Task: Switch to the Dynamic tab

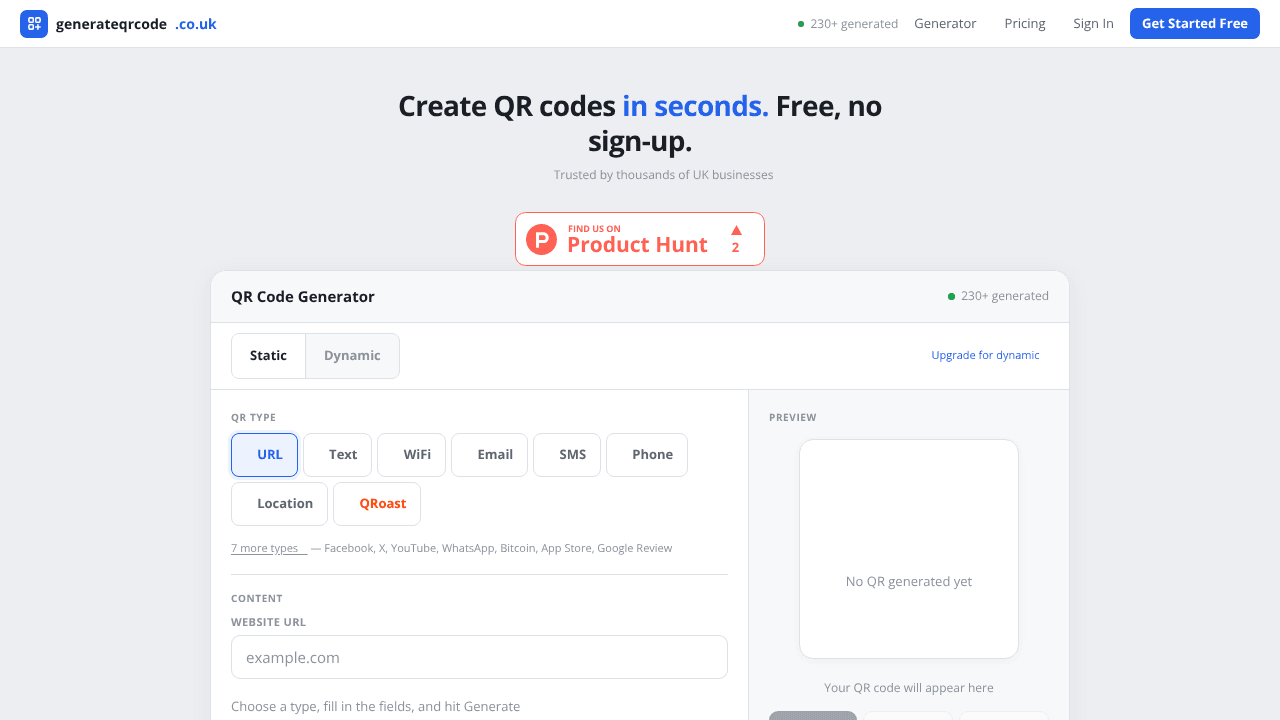Action: pyautogui.click(x=352, y=356)
